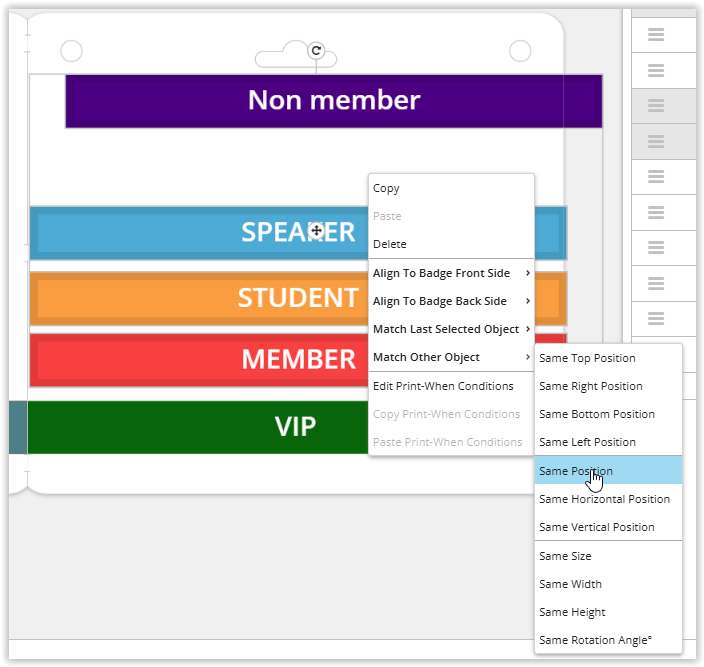Select Same Top Position option
The image size is (704, 667).
coord(587,358)
